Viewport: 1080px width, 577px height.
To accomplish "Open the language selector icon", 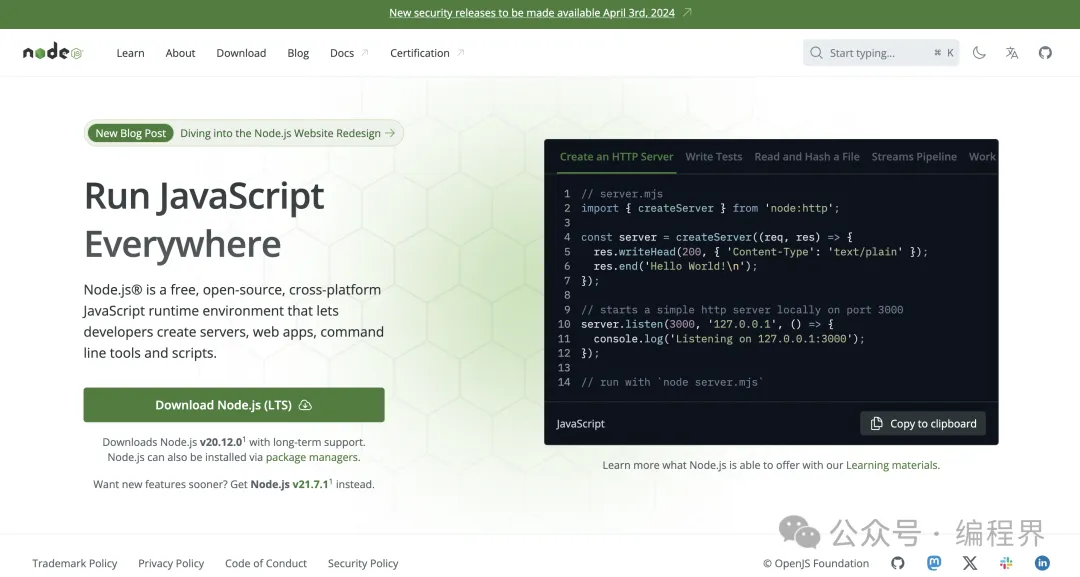I will click(1012, 53).
